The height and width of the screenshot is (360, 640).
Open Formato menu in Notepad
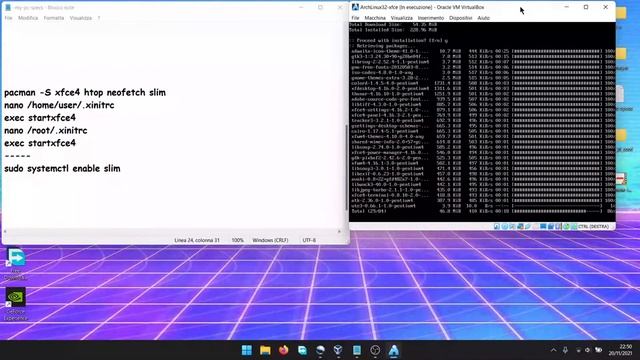point(54,18)
